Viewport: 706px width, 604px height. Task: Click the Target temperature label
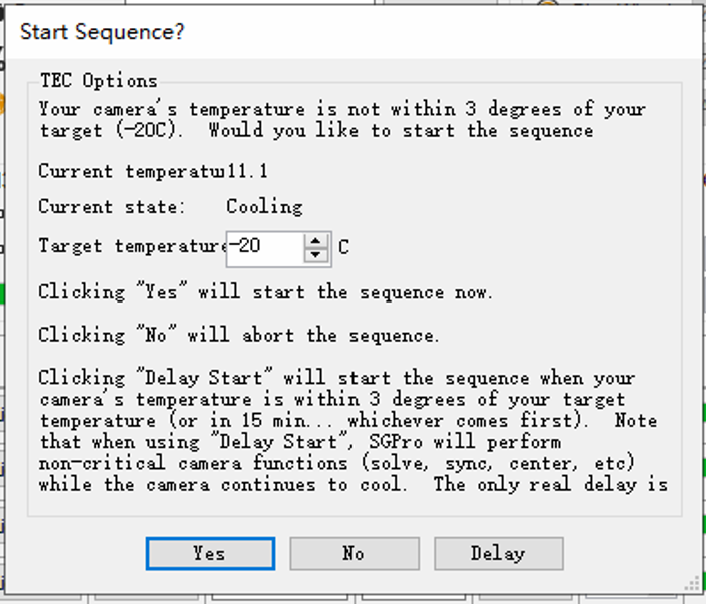pos(133,246)
